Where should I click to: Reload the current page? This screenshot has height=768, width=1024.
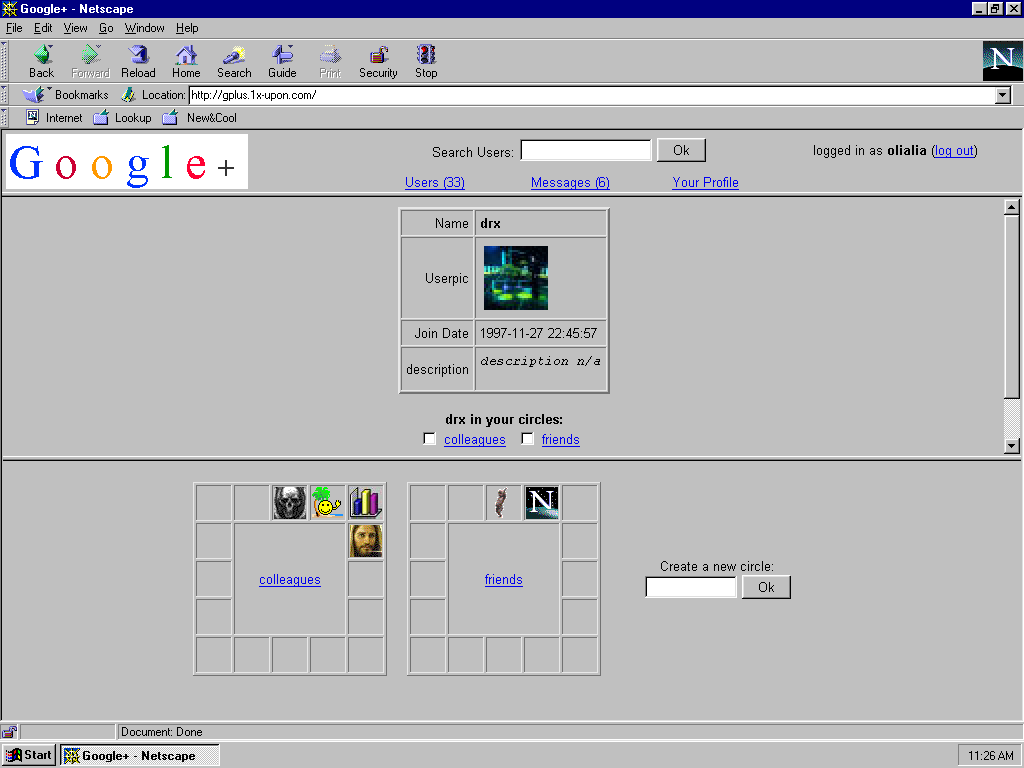[x=138, y=61]
